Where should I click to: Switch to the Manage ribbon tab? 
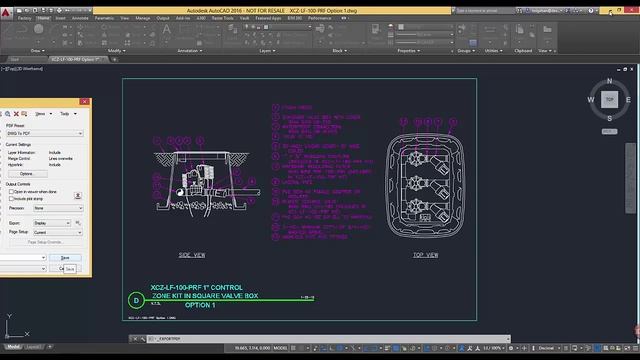coord(142,18)
